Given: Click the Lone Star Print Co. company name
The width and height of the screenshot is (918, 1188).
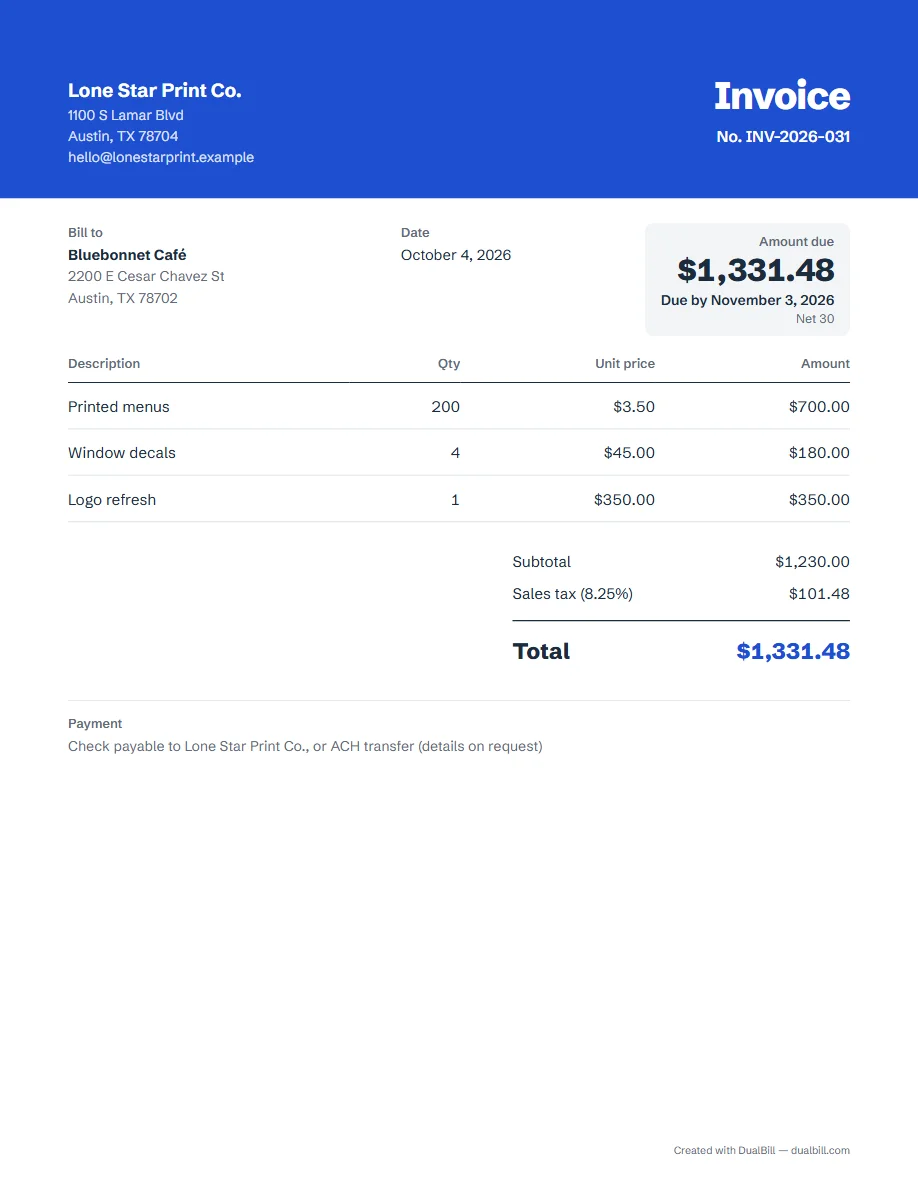Looking at the screenshot, I should point(155,90).
